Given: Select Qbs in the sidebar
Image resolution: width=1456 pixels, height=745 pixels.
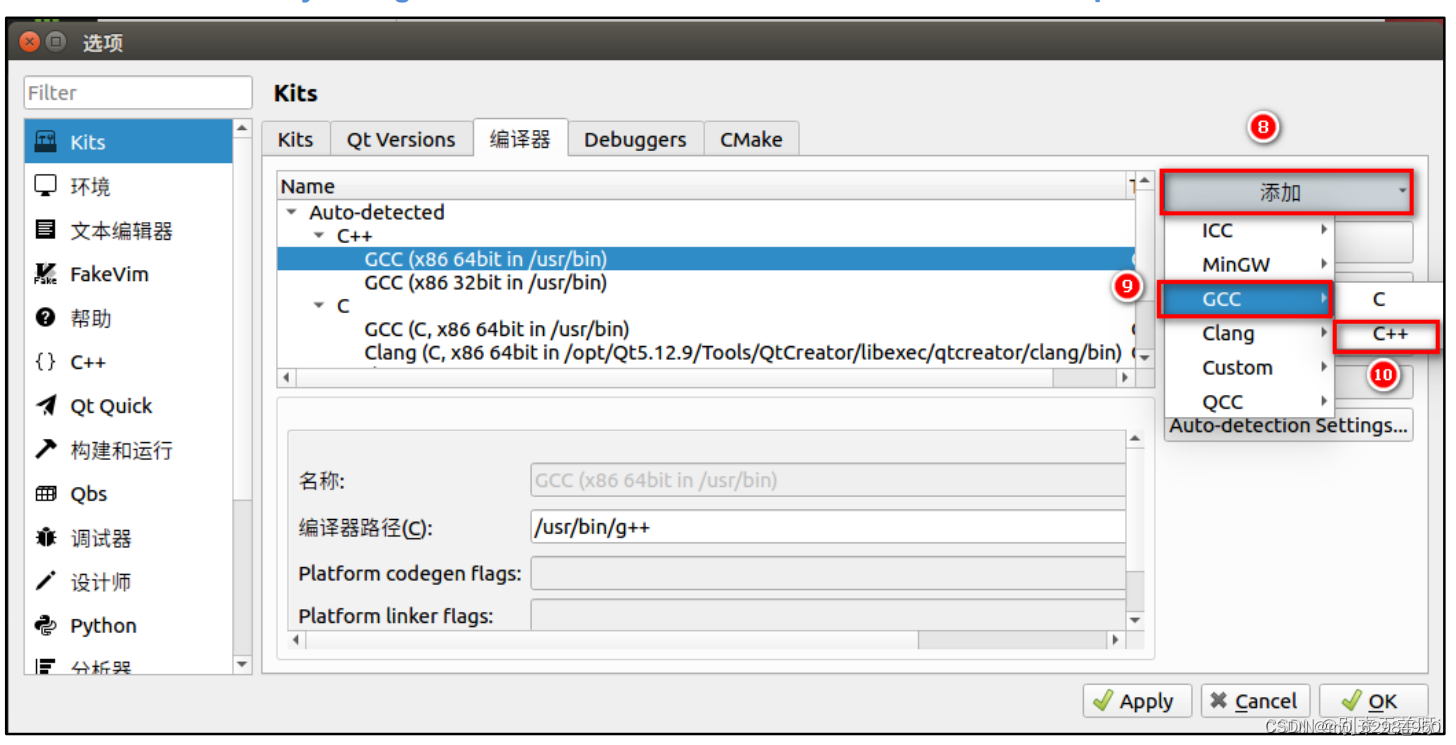Looking at the screenshot, I should coord(85,493).
